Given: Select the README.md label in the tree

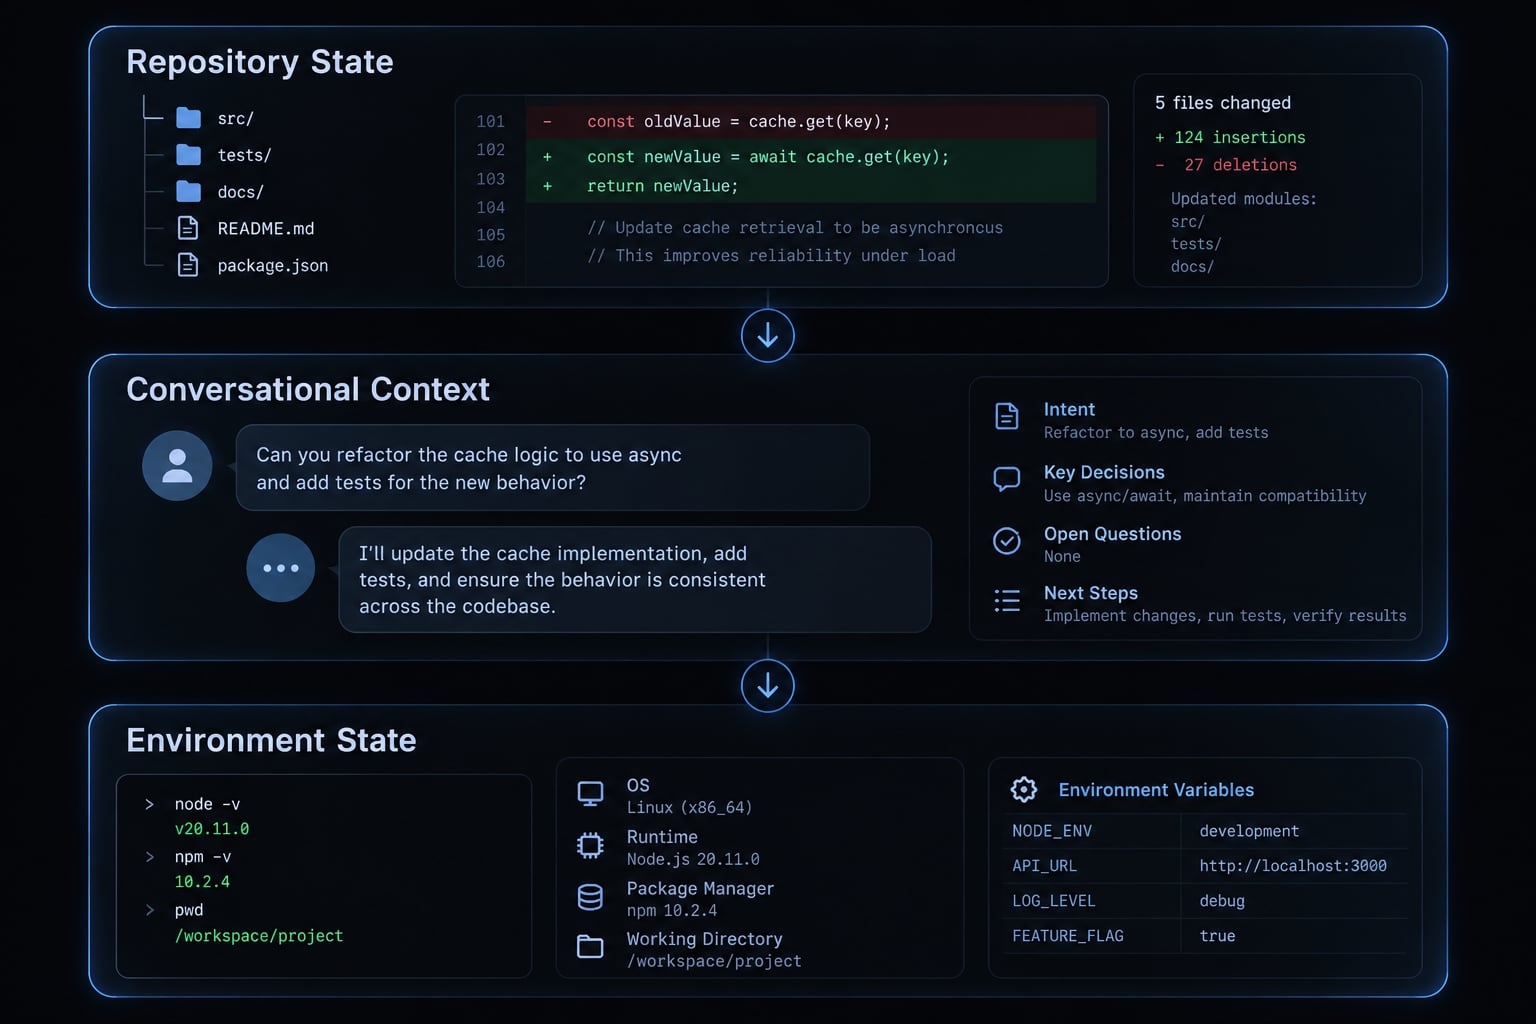Looking at the screenshot, I should tap(266, 229).
